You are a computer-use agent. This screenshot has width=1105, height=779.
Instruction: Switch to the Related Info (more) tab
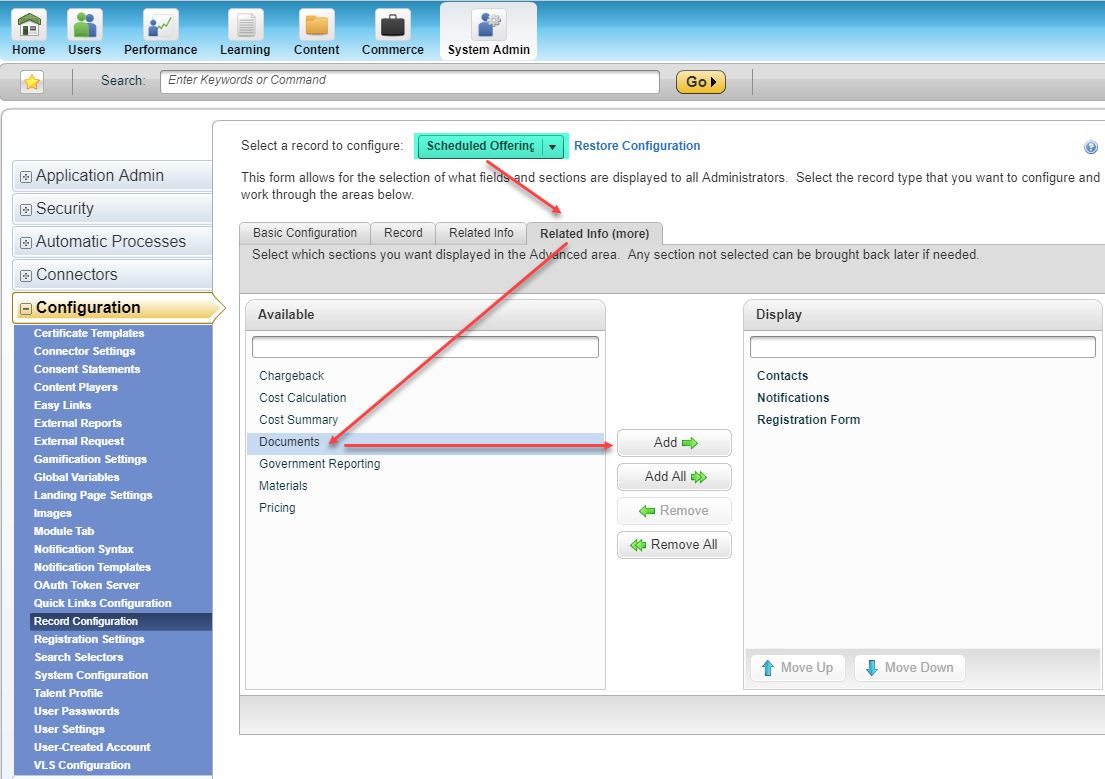click(594, 233)
